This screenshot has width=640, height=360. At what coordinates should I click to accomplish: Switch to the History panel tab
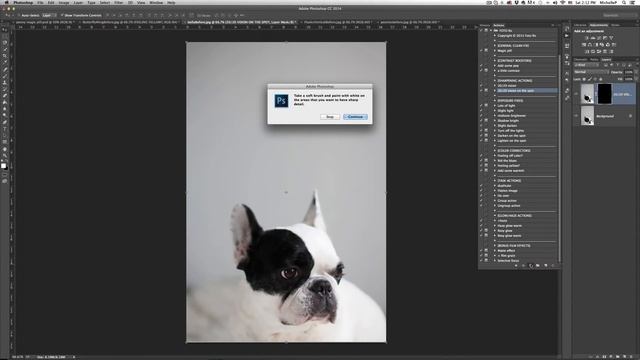tap(485, 25)
